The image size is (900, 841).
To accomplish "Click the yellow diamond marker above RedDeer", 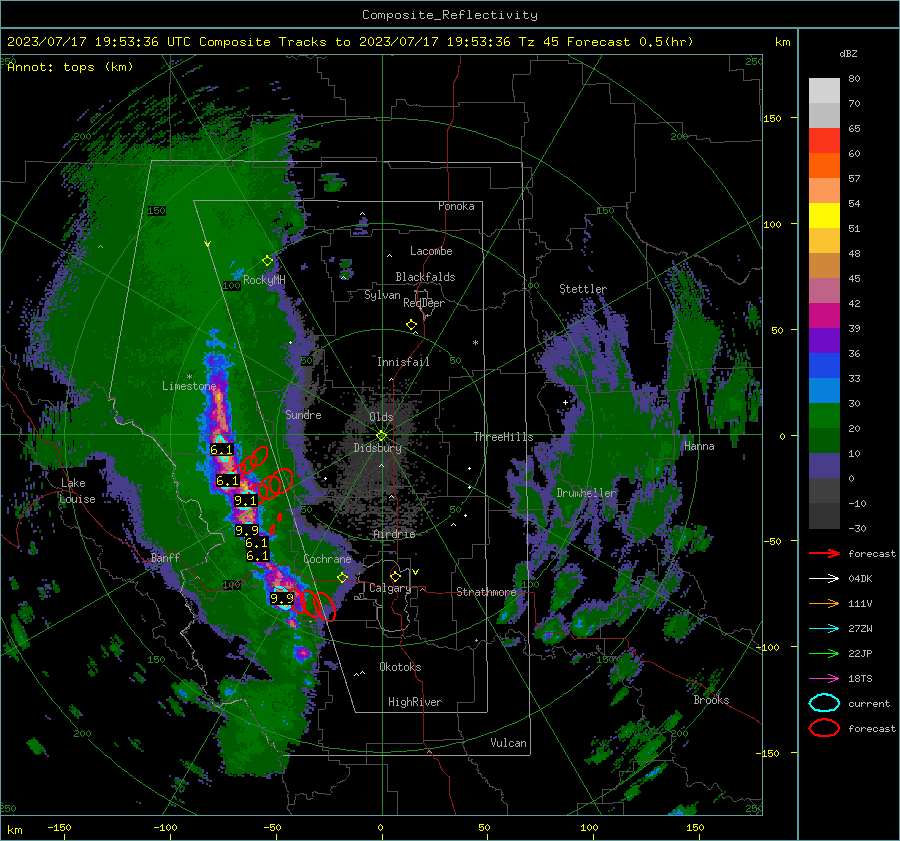I will [x=411, y=325].
